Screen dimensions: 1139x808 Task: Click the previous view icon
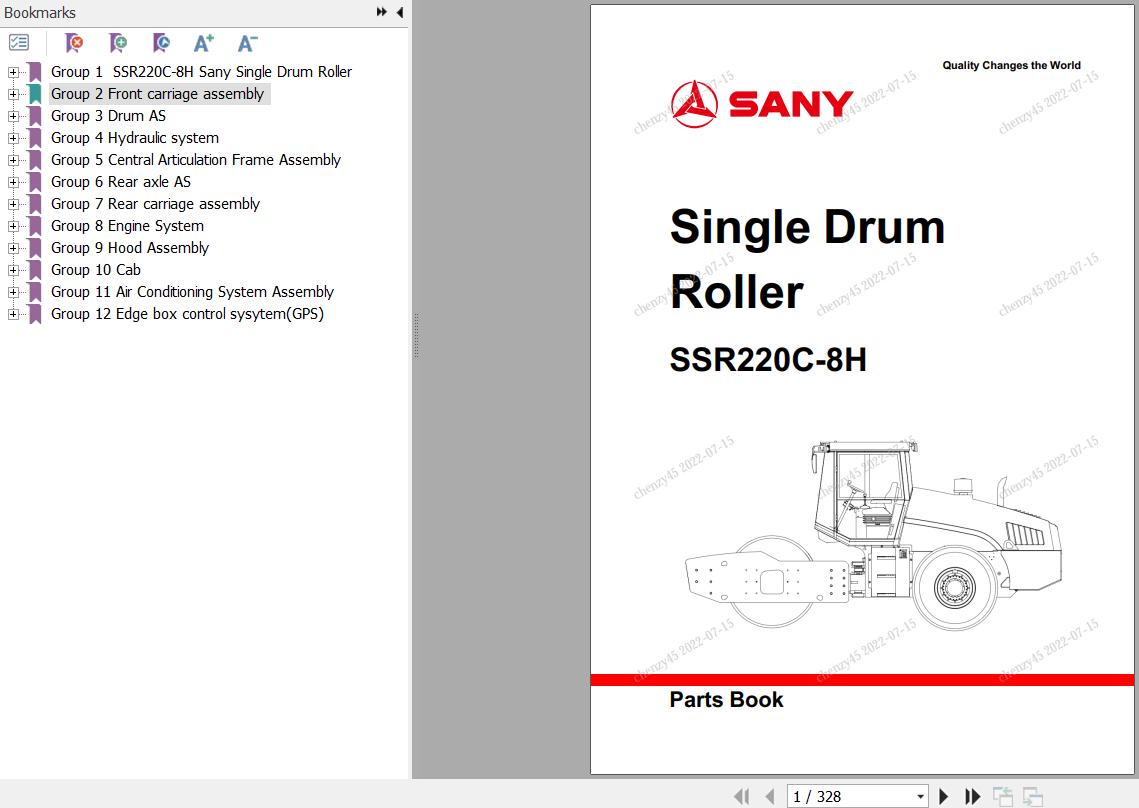pos(1003,796)
